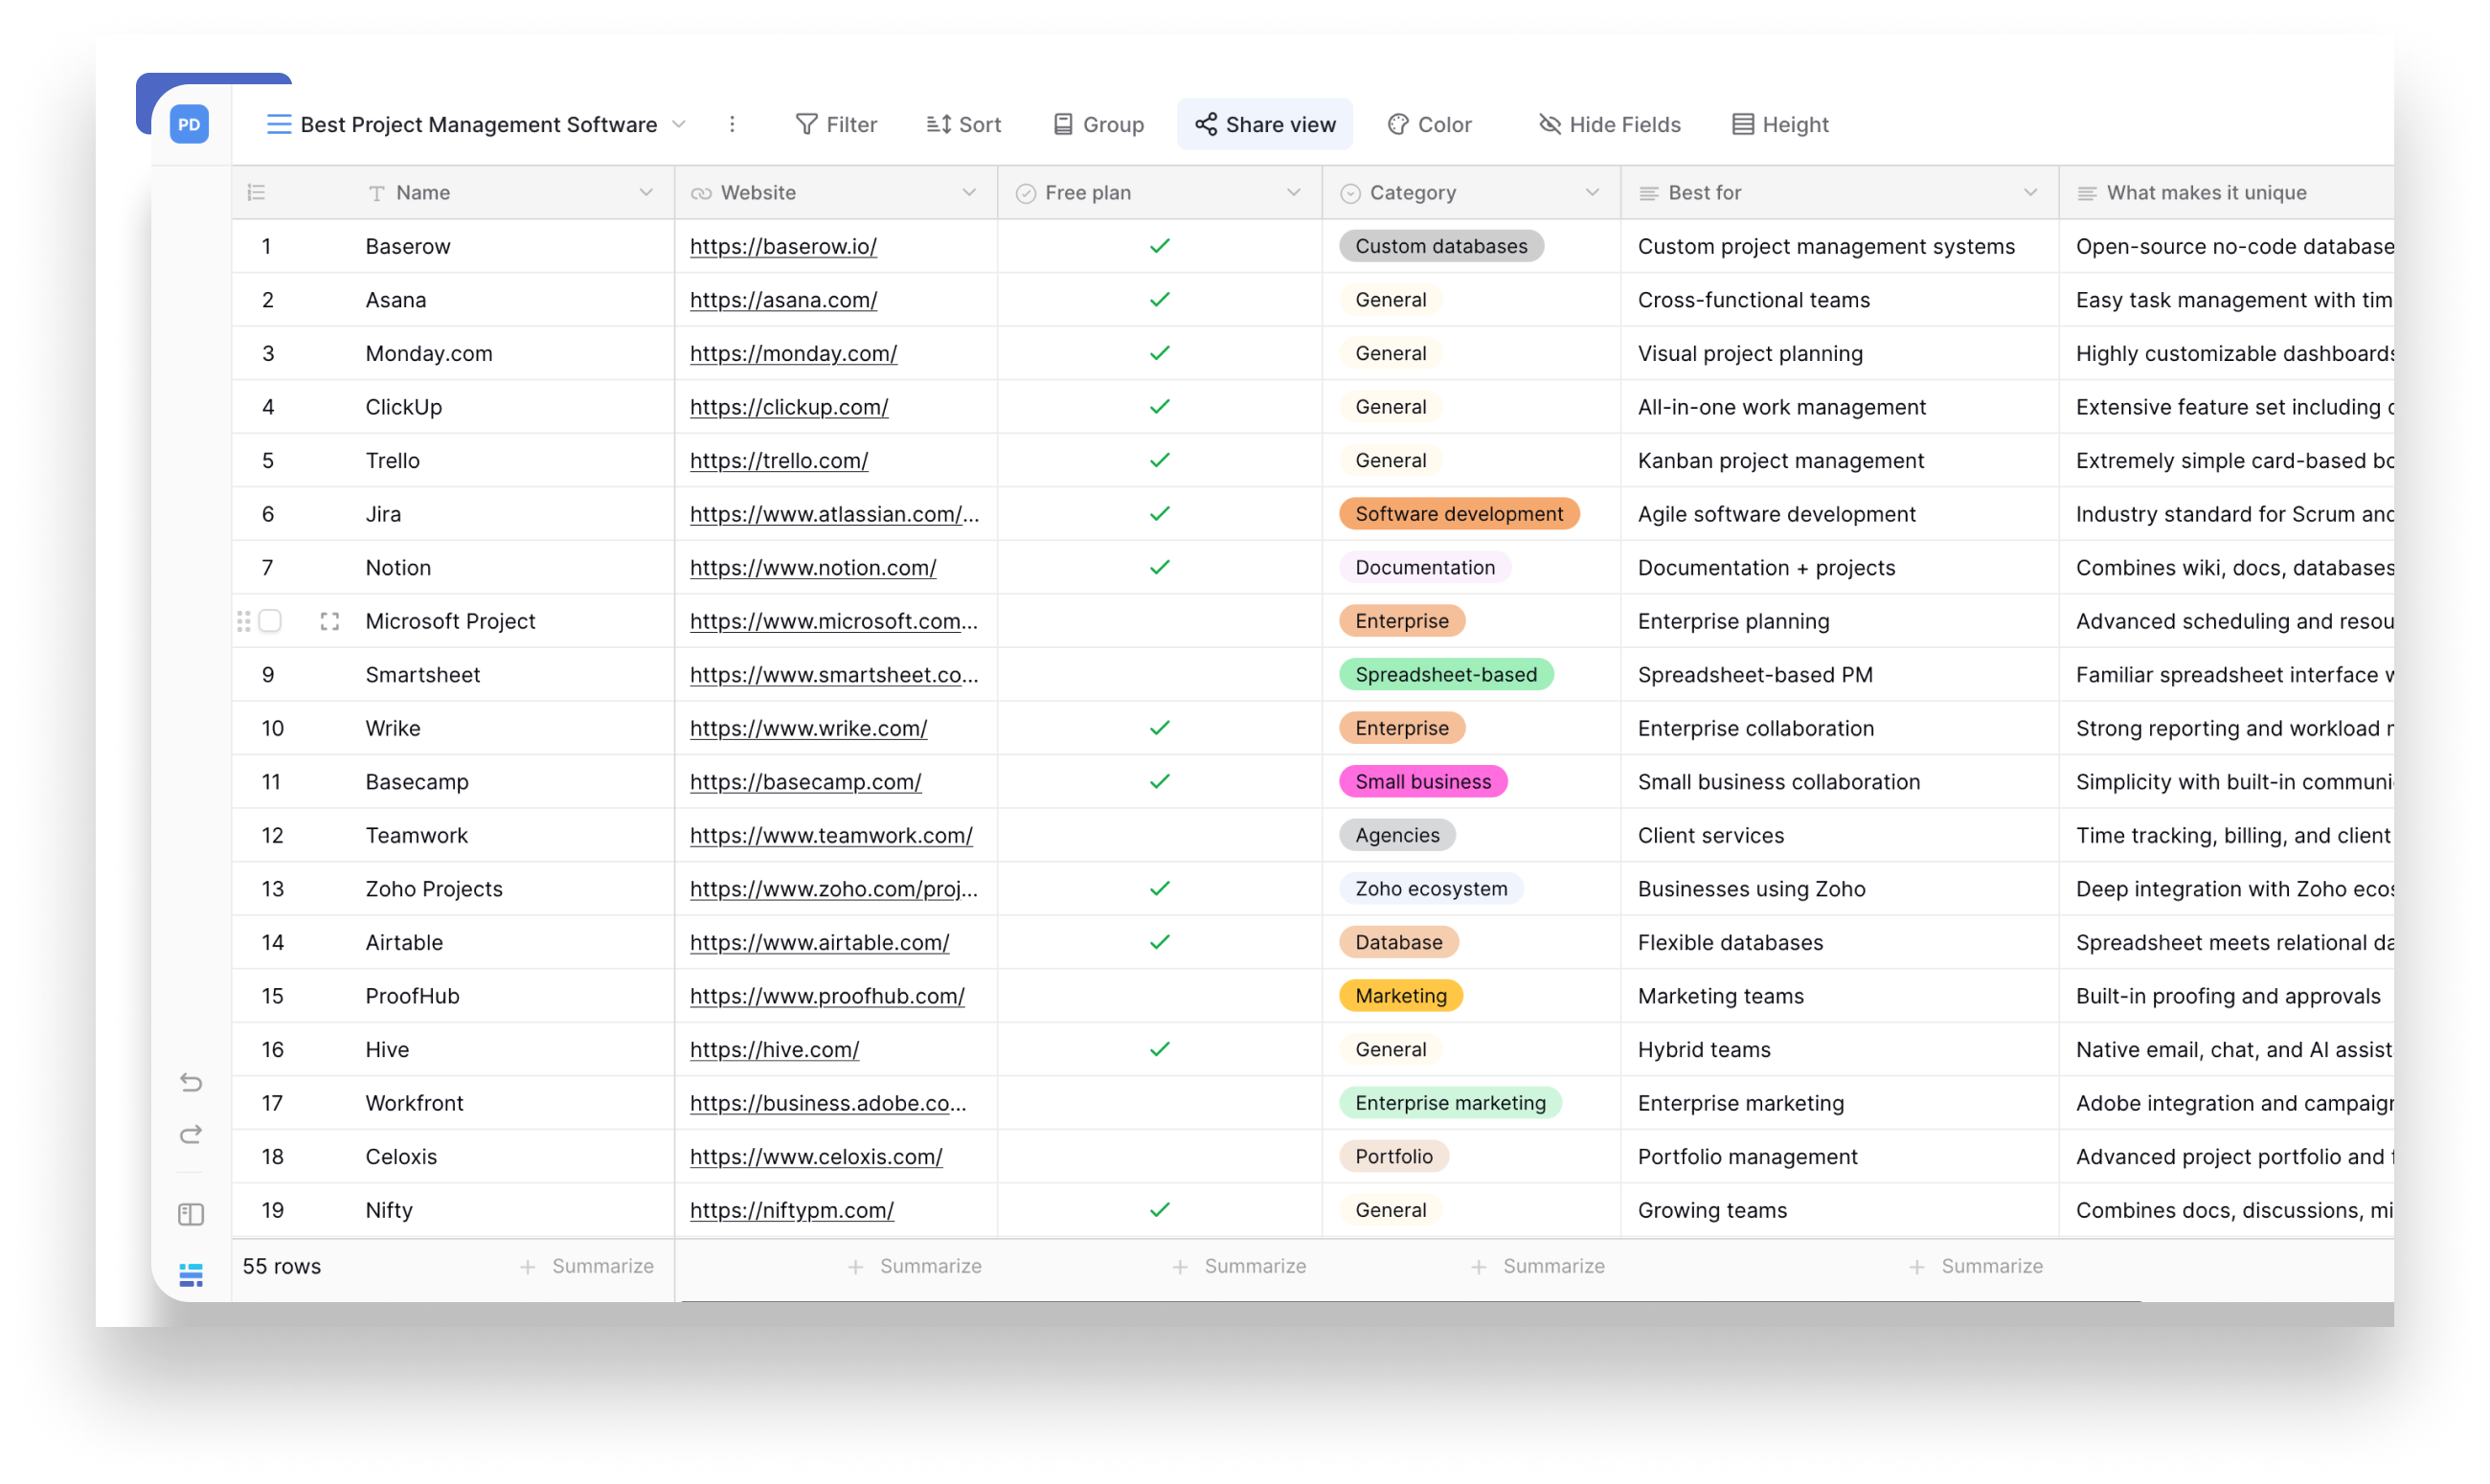Viewport: 2490px width, 1484px height.
Task: Click the Small business pink category tag
Action: point(1424,781)
